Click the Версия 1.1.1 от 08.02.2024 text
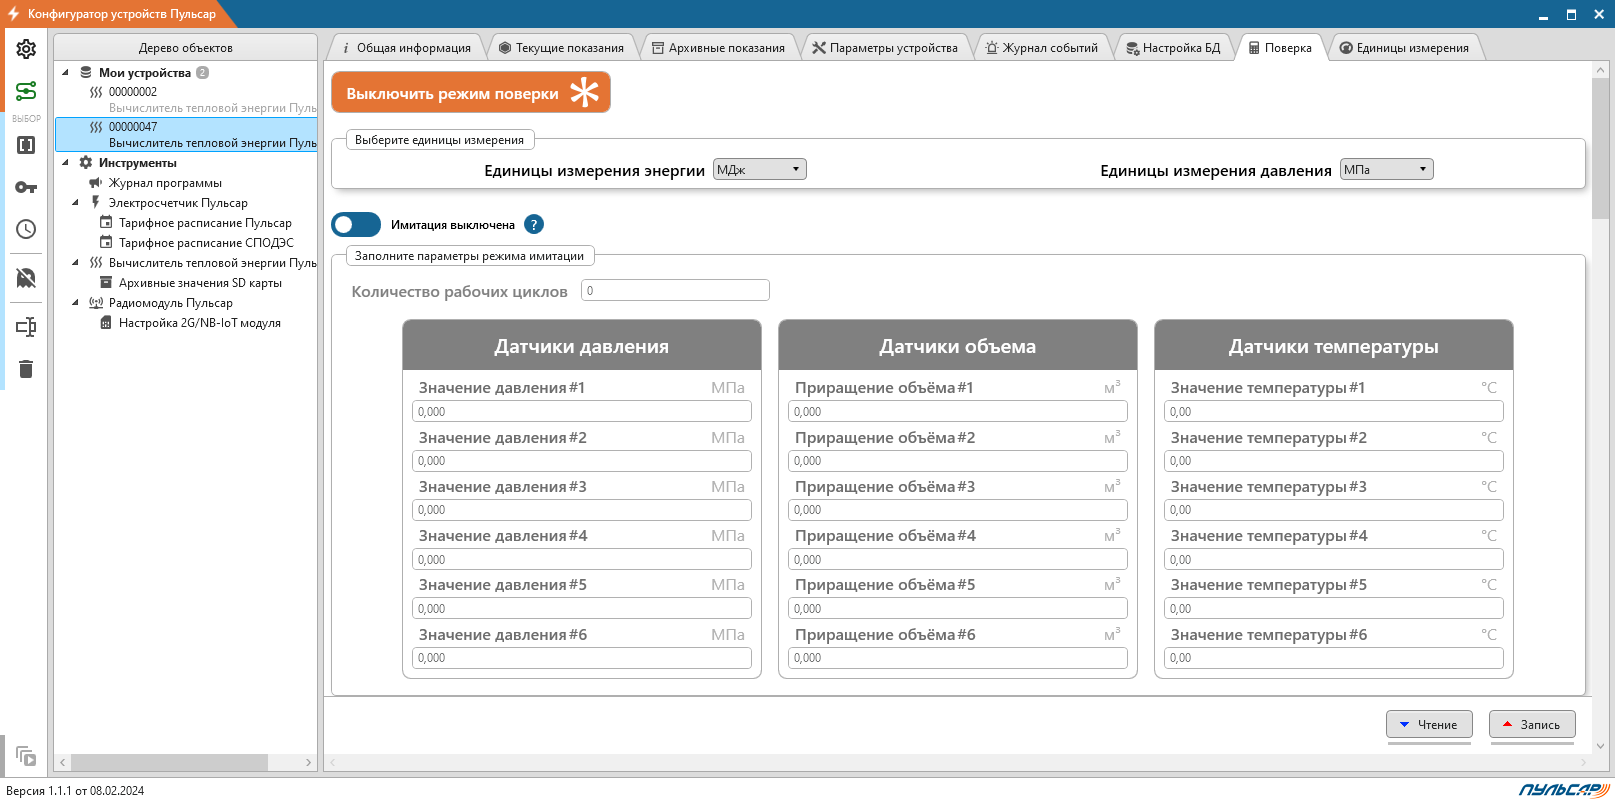1615x803 pixels. click(x=75, y=791)
